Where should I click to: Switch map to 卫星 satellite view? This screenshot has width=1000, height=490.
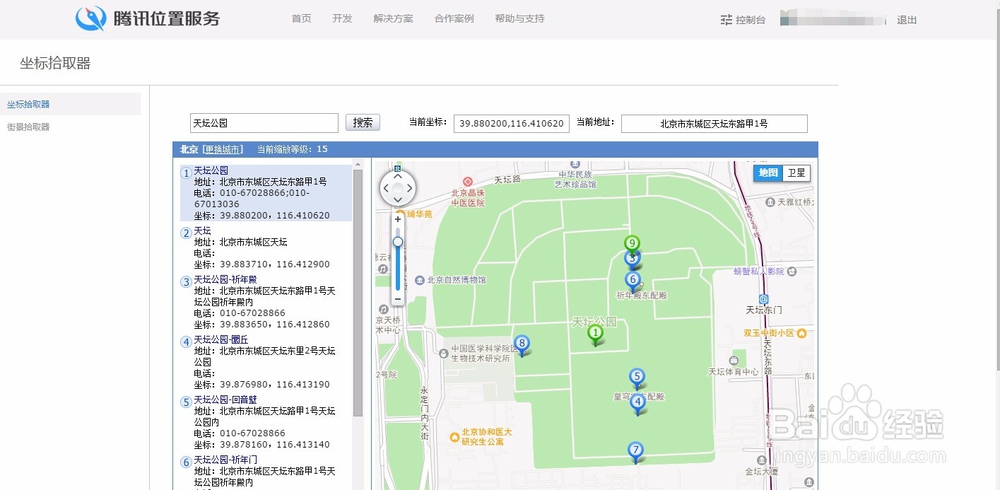click(x=796, y=173)
